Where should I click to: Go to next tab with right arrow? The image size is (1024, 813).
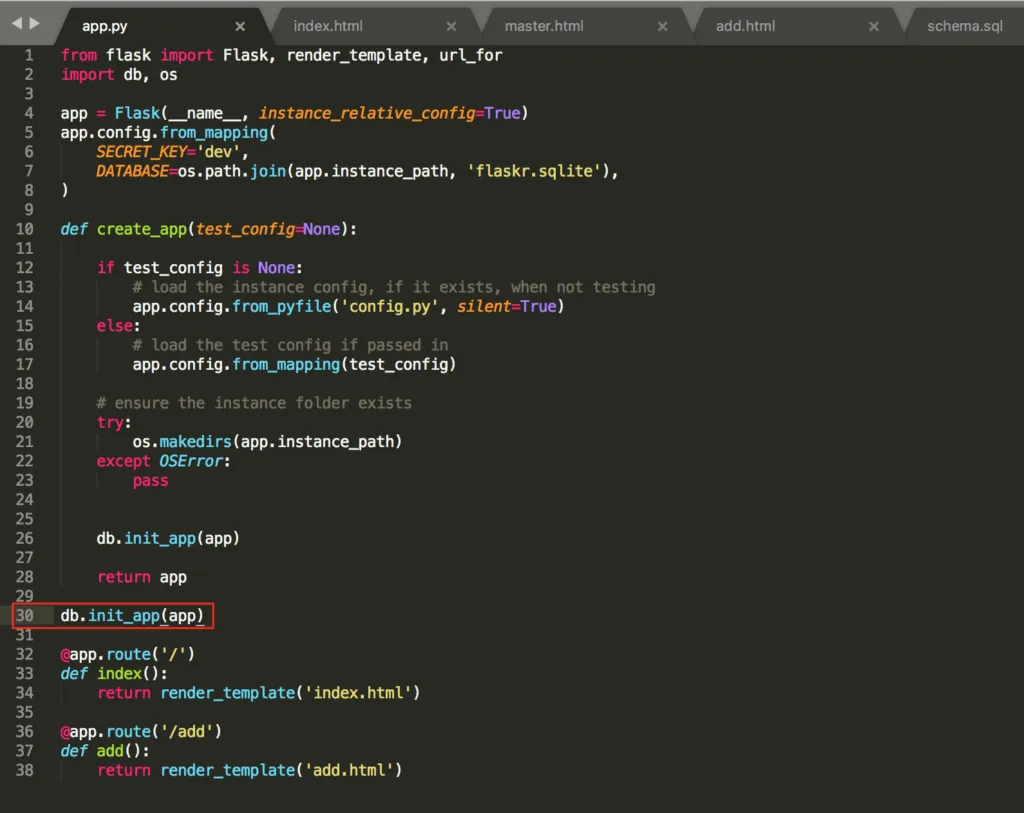[35, 24]
